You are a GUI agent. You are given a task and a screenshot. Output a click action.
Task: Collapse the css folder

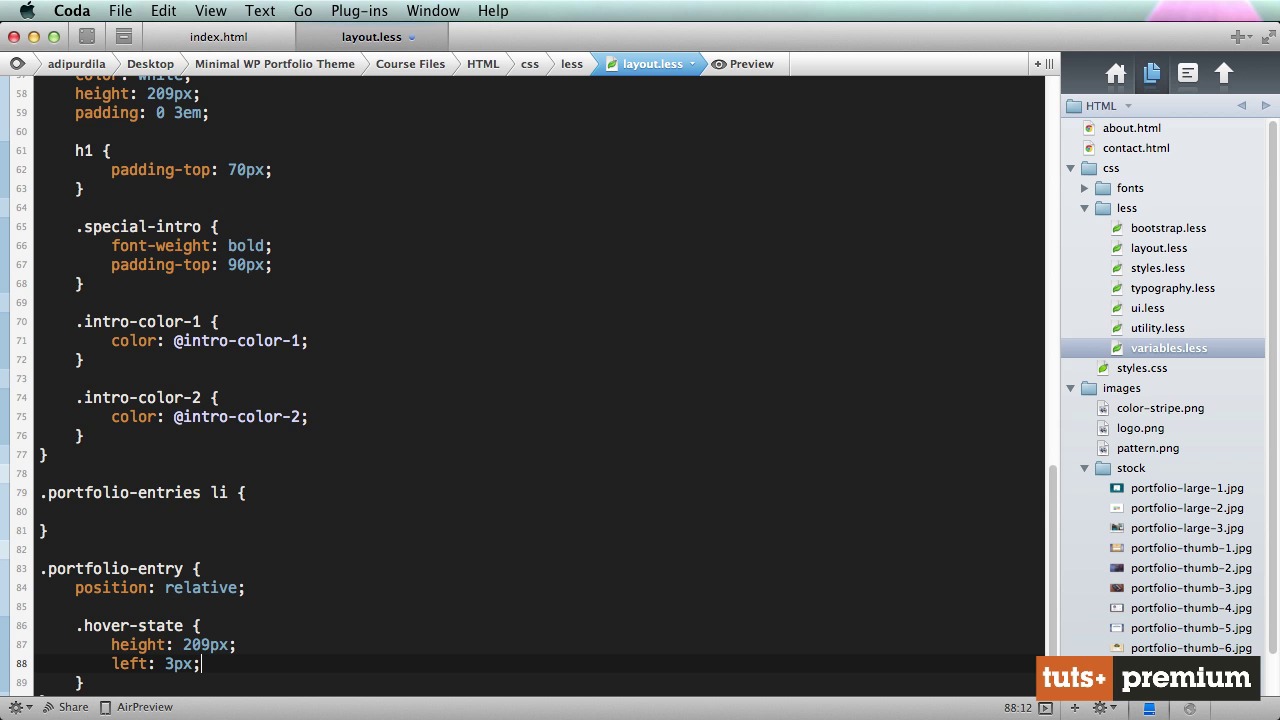pos(1071,168)
